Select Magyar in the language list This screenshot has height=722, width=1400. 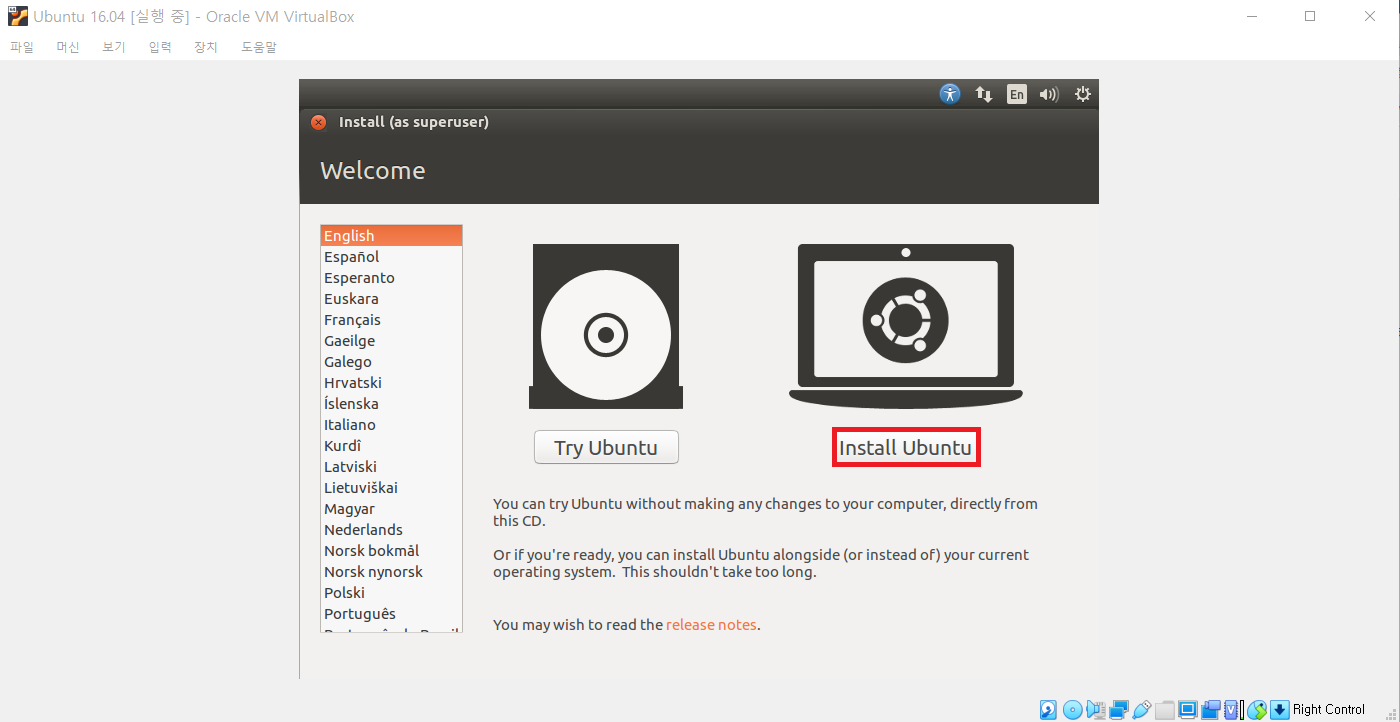point(391,509)
